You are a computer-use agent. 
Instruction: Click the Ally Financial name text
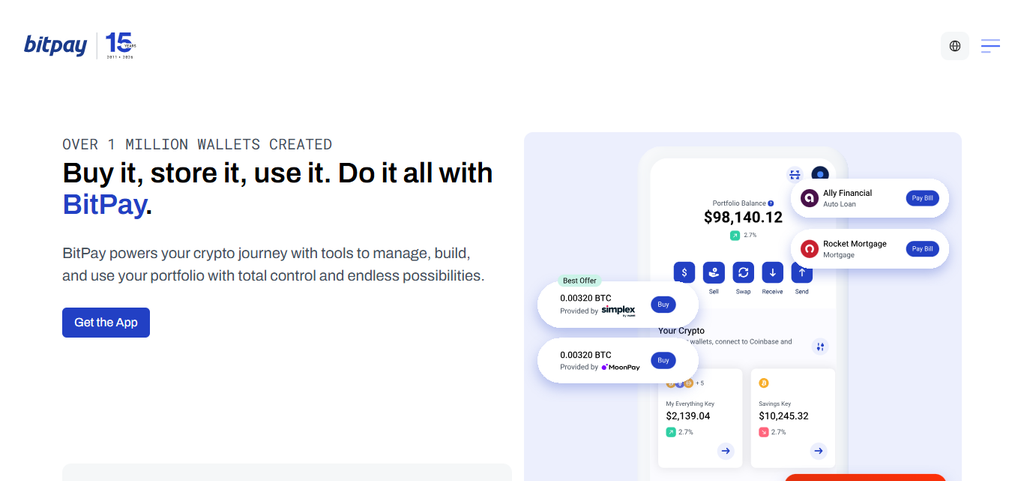tap(847, 193)
